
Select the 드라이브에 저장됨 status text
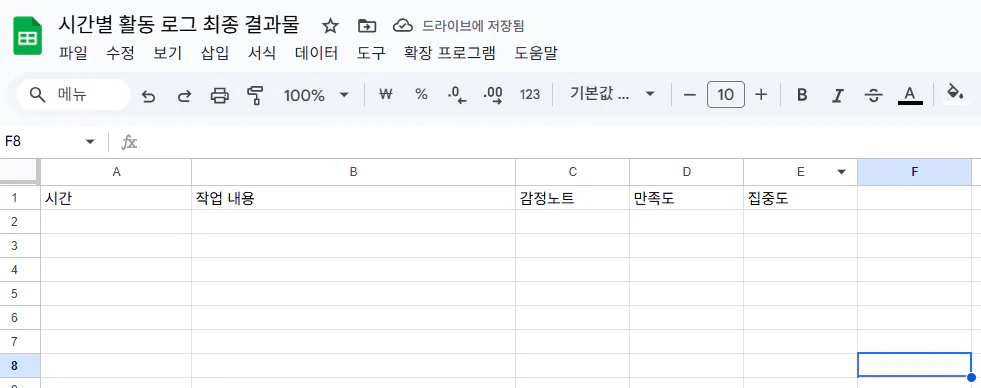[x=473, y=26]
